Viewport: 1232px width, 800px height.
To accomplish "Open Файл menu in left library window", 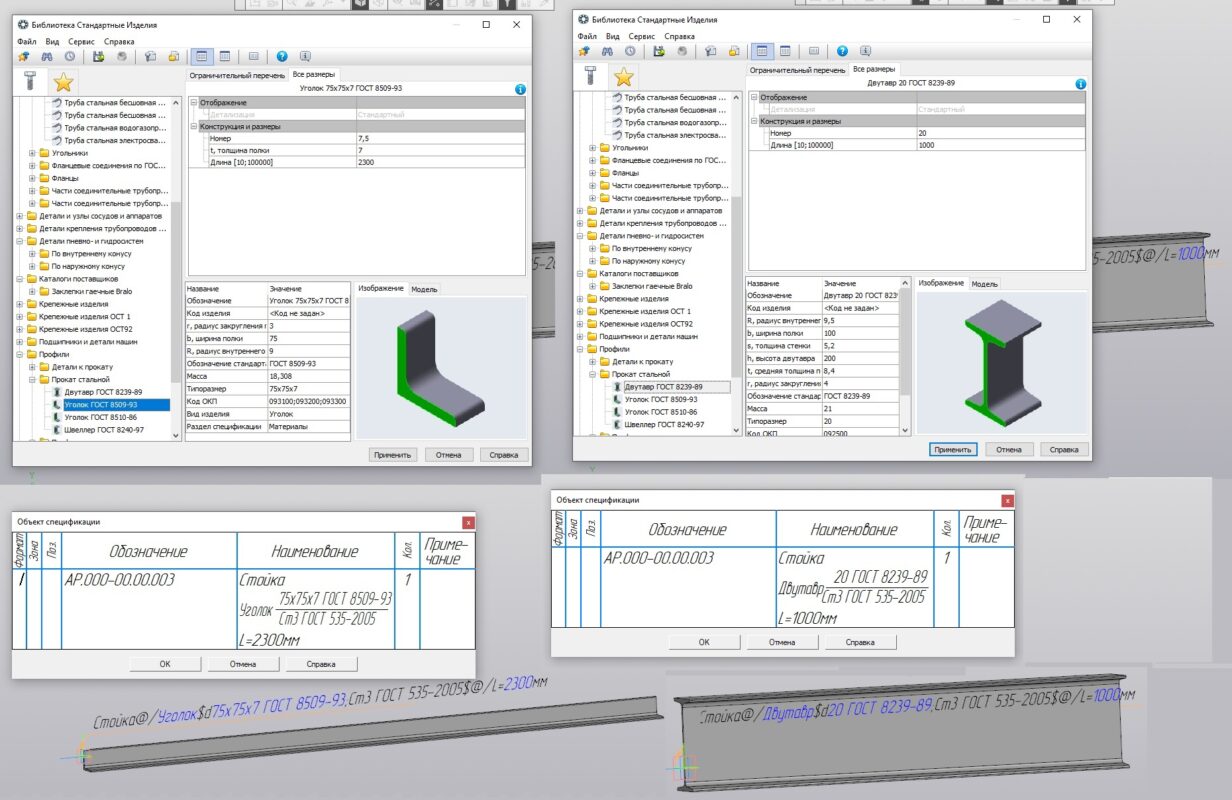I will point(26,42).
